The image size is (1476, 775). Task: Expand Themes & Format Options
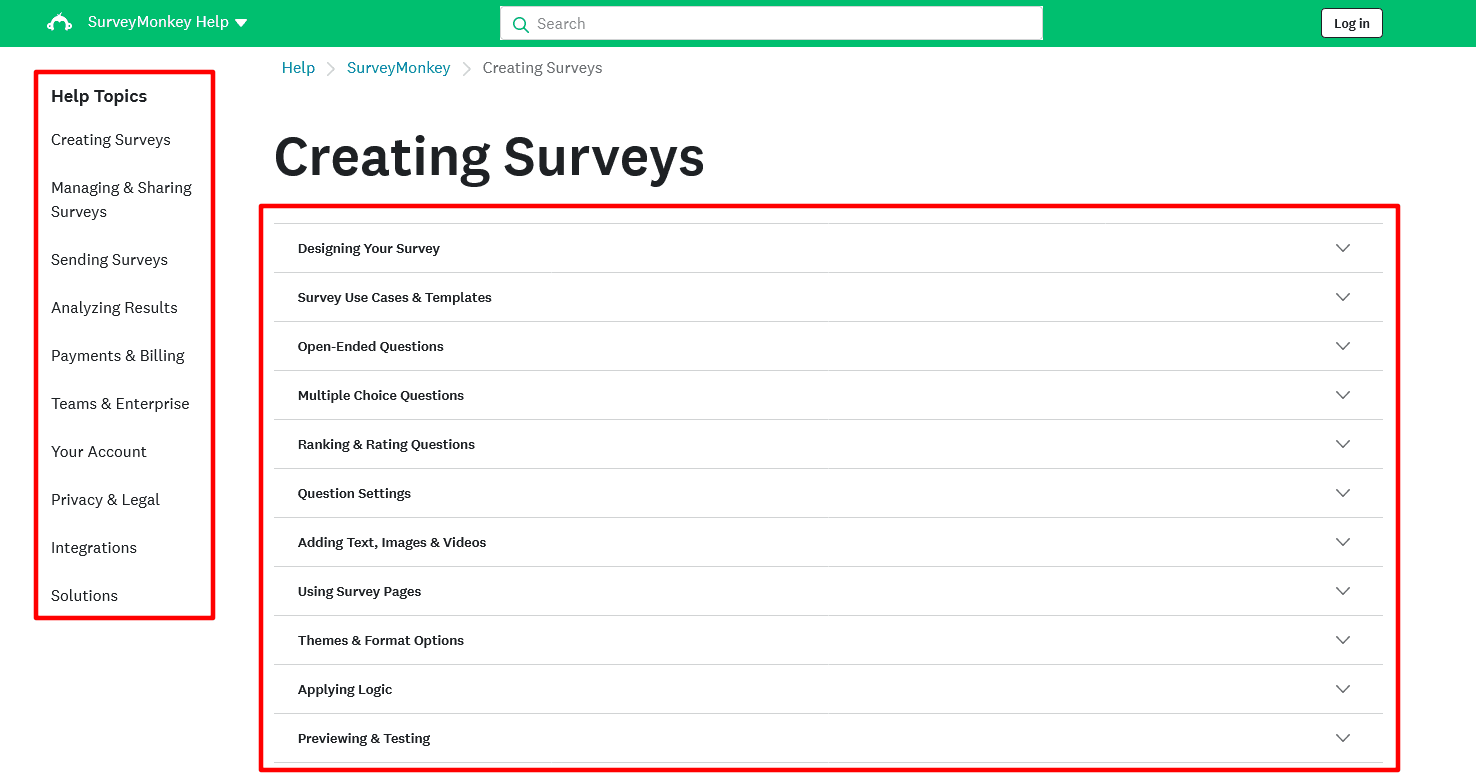1343,639
